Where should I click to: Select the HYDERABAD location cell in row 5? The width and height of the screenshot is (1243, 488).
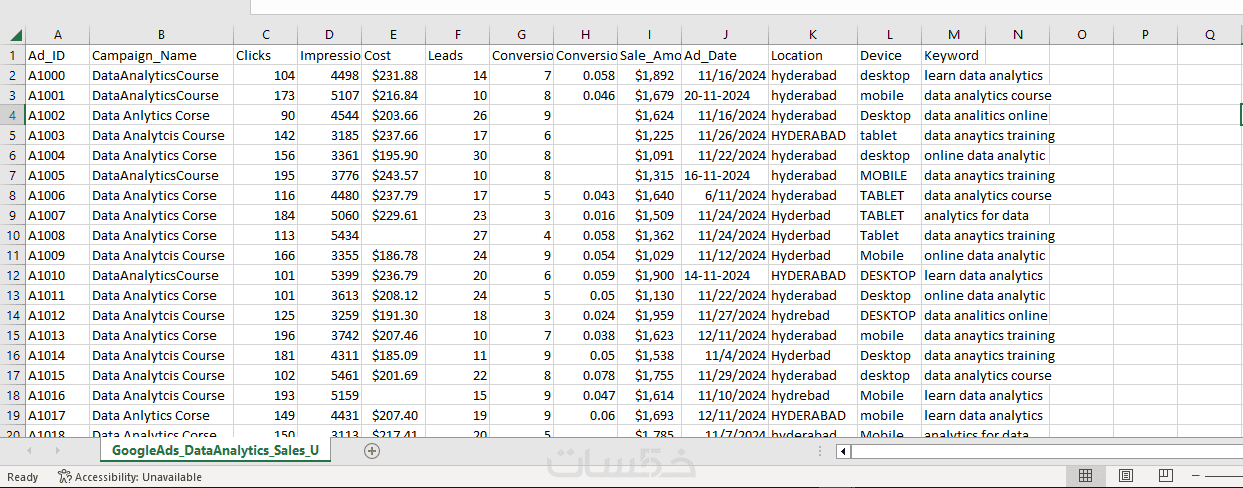click(x=813, y=135)
